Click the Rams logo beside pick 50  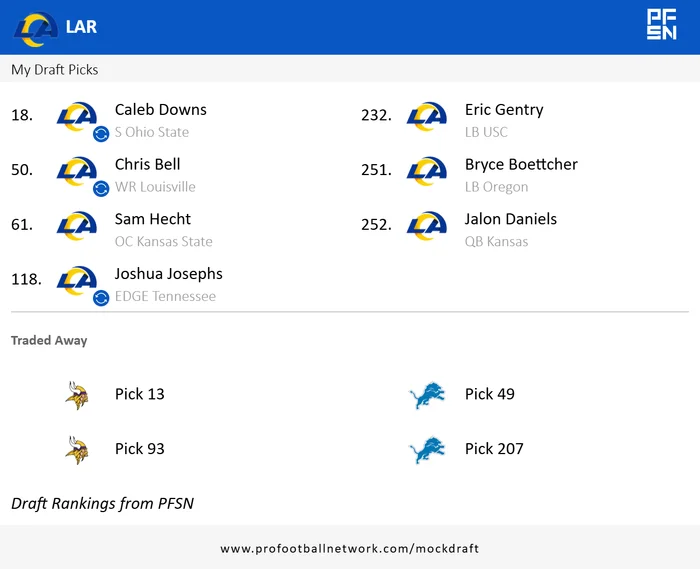tap(77, 171)
